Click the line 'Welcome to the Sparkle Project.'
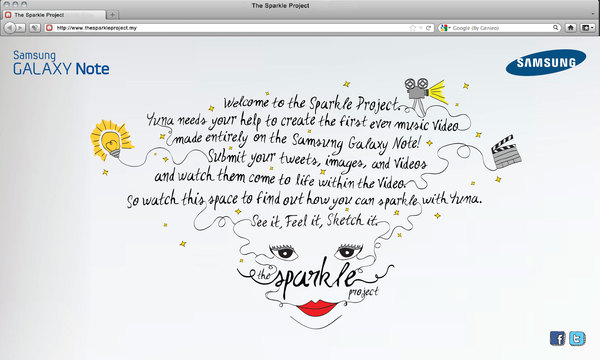Image resolution: width=600 pixels, height=360 pixels. 312,103
